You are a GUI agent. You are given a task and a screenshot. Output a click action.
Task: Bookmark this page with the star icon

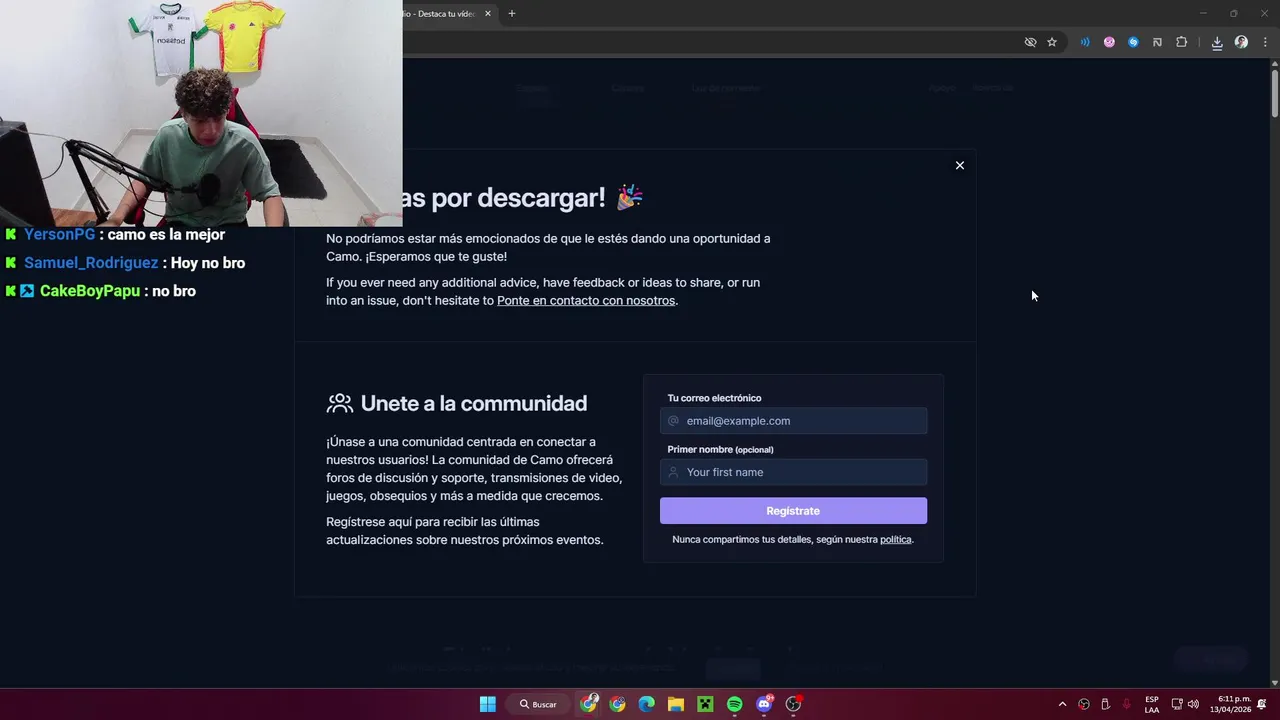tap(1052, 42)
